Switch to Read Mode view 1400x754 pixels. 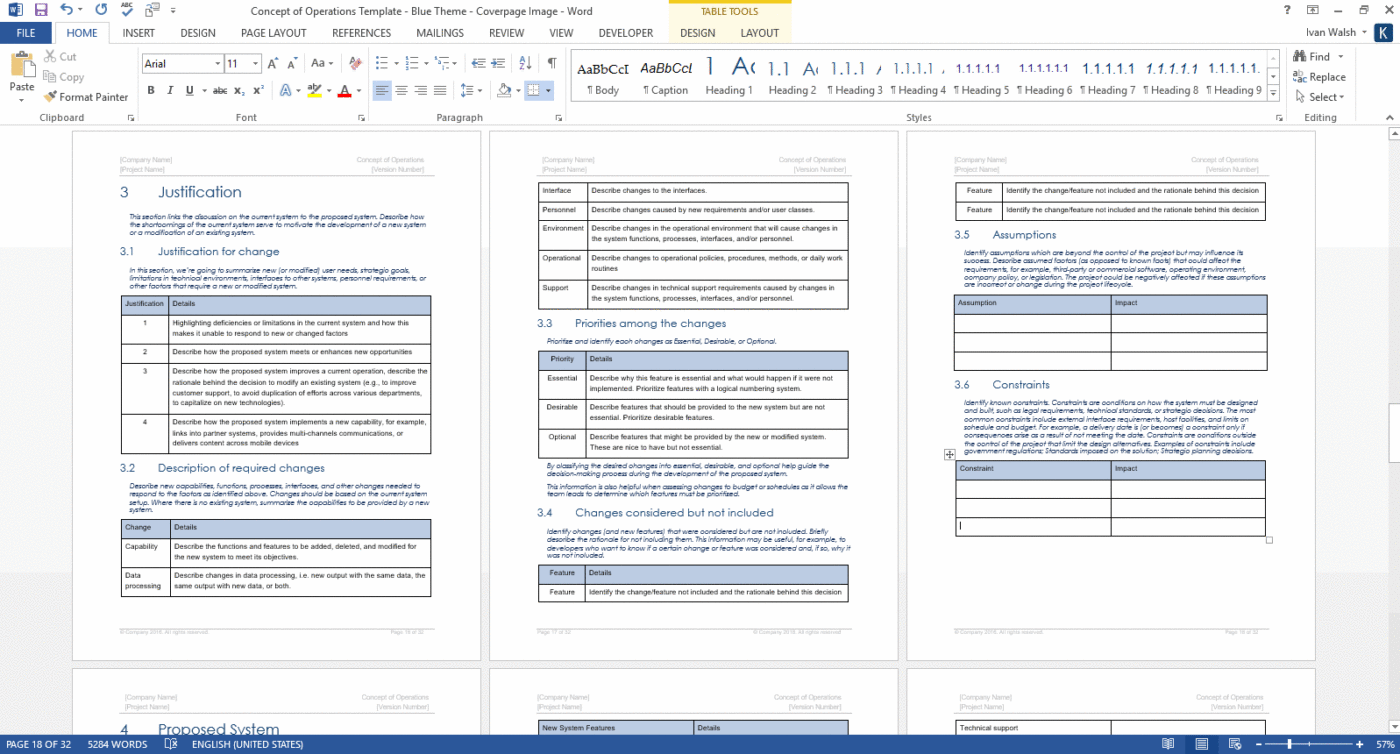tap(1169, 744)
